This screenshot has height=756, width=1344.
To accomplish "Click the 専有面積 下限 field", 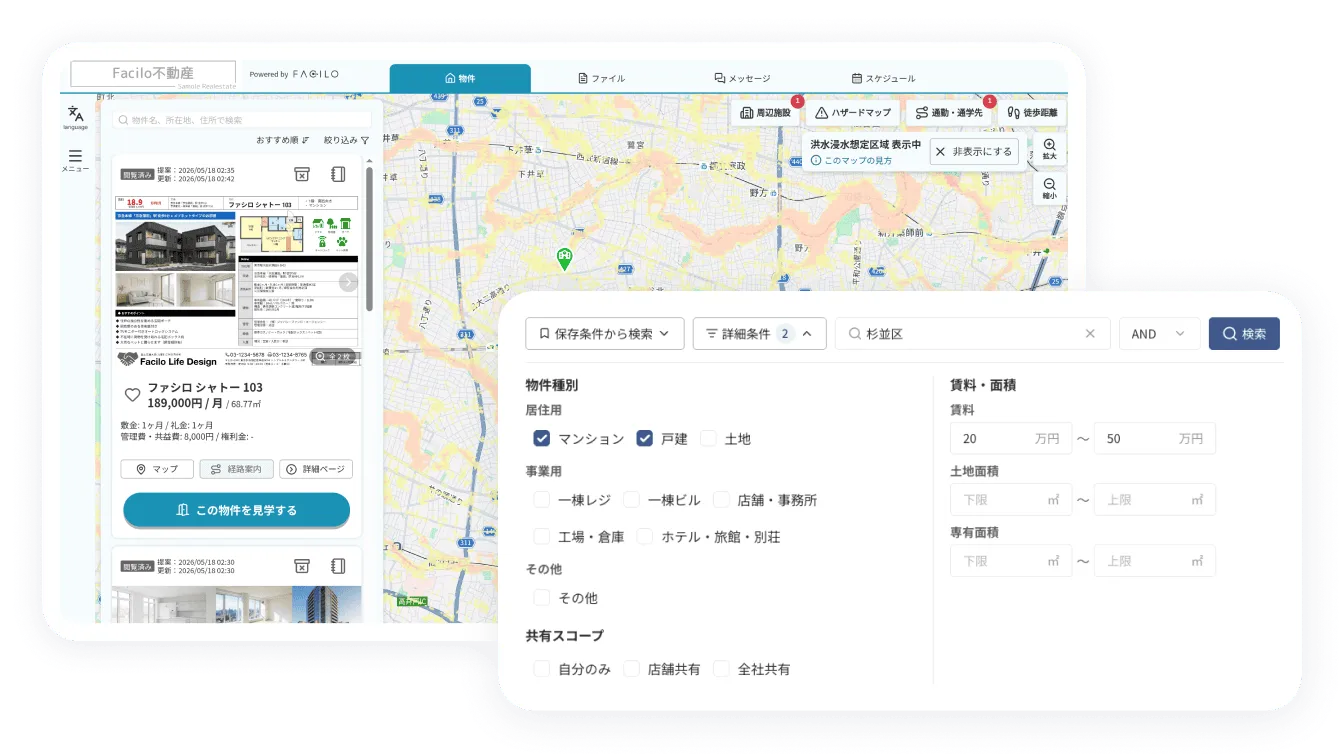I will click(x=1011, y=561).
